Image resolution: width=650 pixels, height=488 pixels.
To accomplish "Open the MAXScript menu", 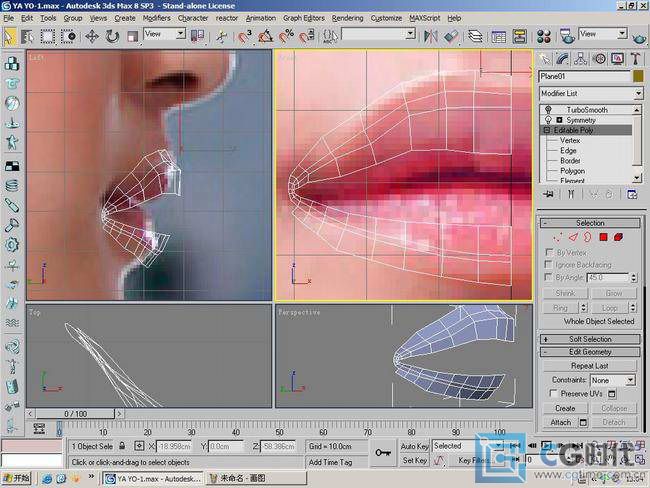I will point(424,18).
